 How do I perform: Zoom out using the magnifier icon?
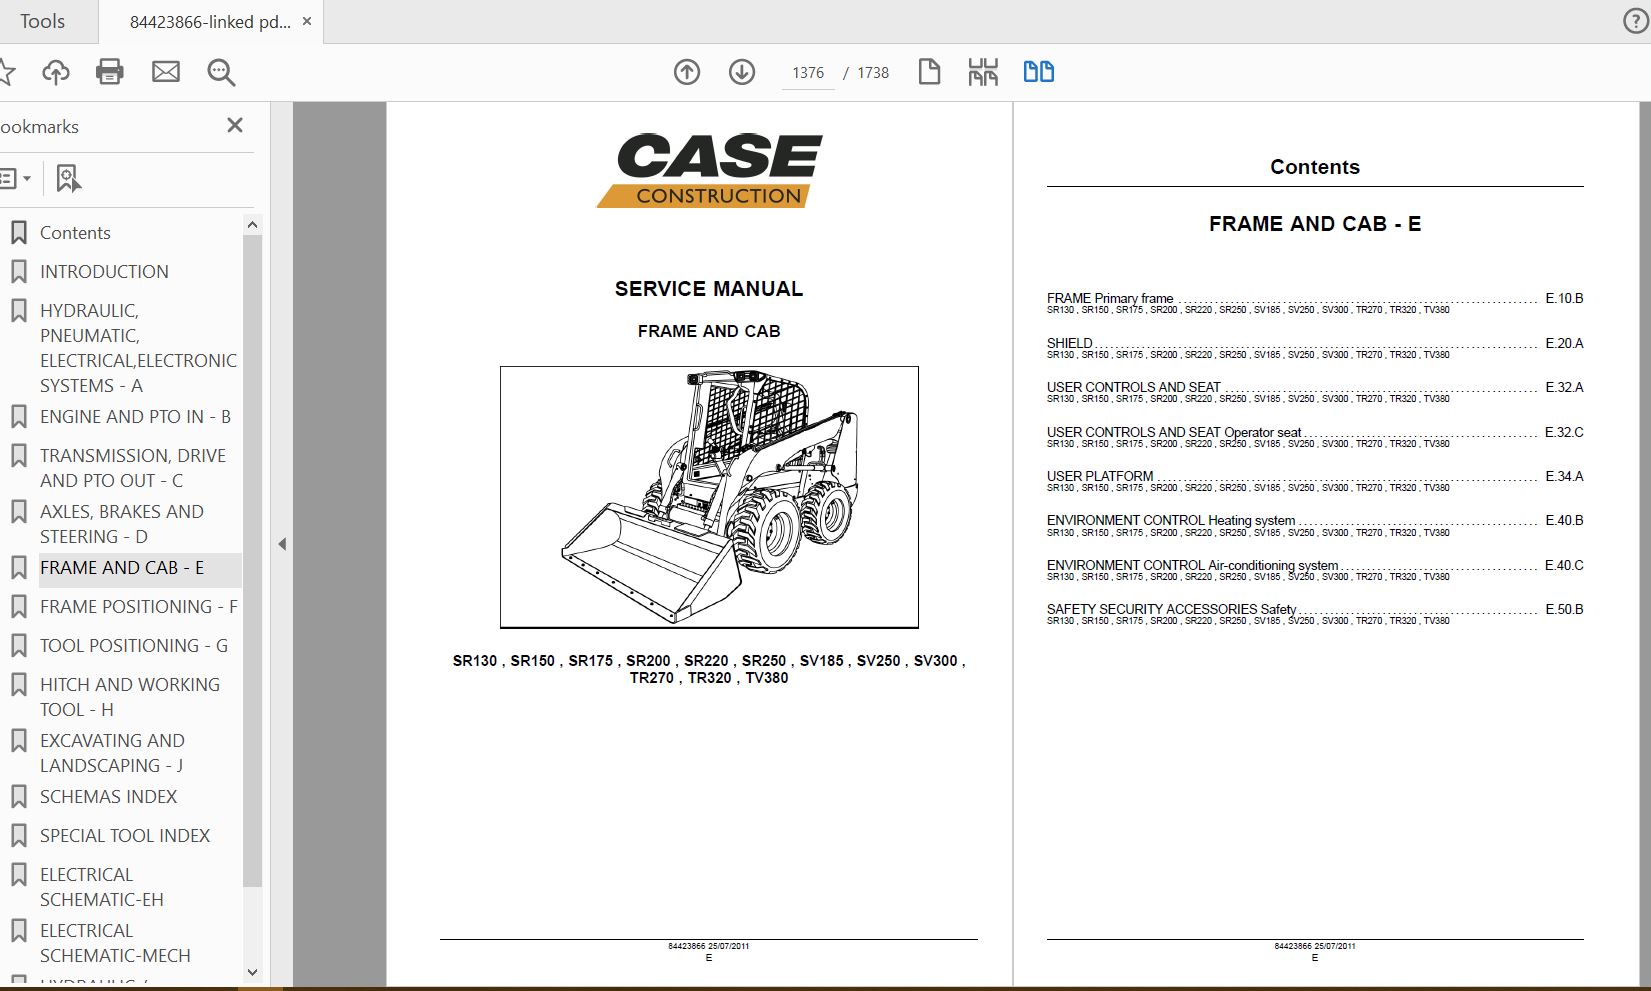point(220,71)
